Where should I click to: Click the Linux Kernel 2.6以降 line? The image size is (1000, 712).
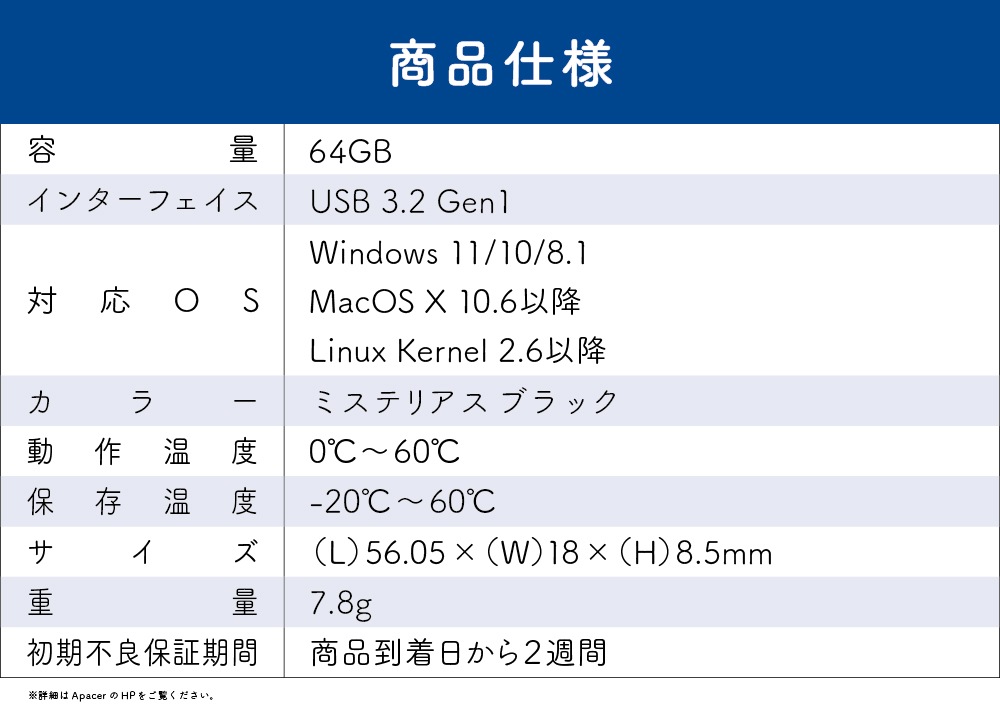tap(458, 350)
